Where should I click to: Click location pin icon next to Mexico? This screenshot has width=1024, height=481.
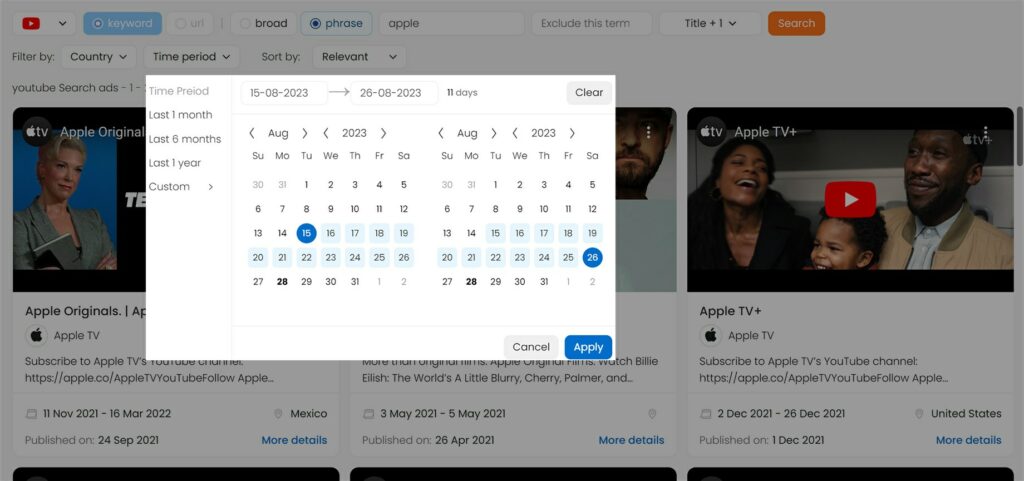tap(278, 414)
